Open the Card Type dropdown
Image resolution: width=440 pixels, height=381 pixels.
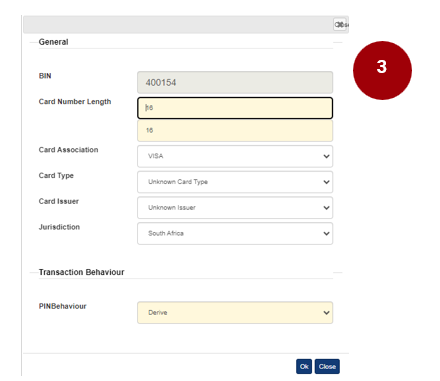(235, 182)
